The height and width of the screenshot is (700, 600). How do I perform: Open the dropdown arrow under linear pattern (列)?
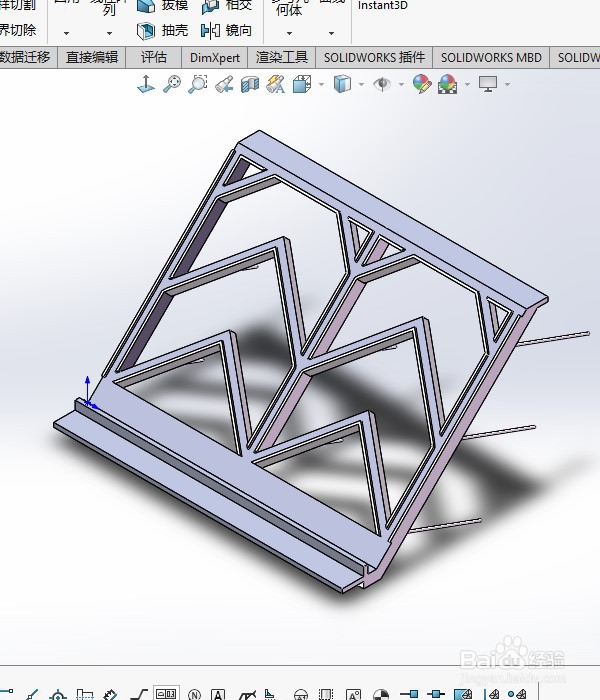109,33
